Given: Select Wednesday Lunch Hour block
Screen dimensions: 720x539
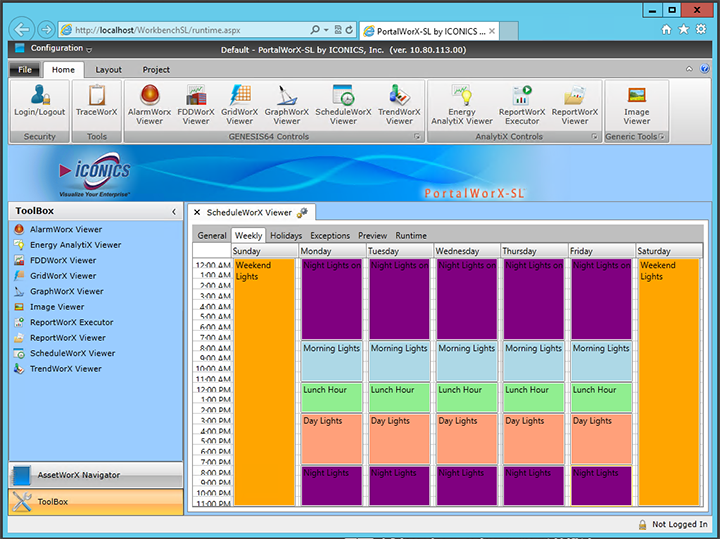Looking at the screenshot, I should pos(467,397).
